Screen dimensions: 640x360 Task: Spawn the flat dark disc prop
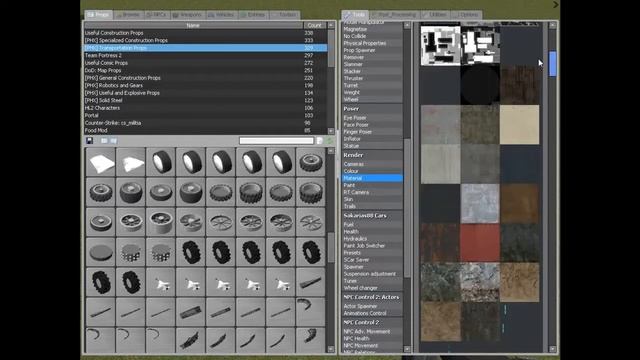[101, 252]
